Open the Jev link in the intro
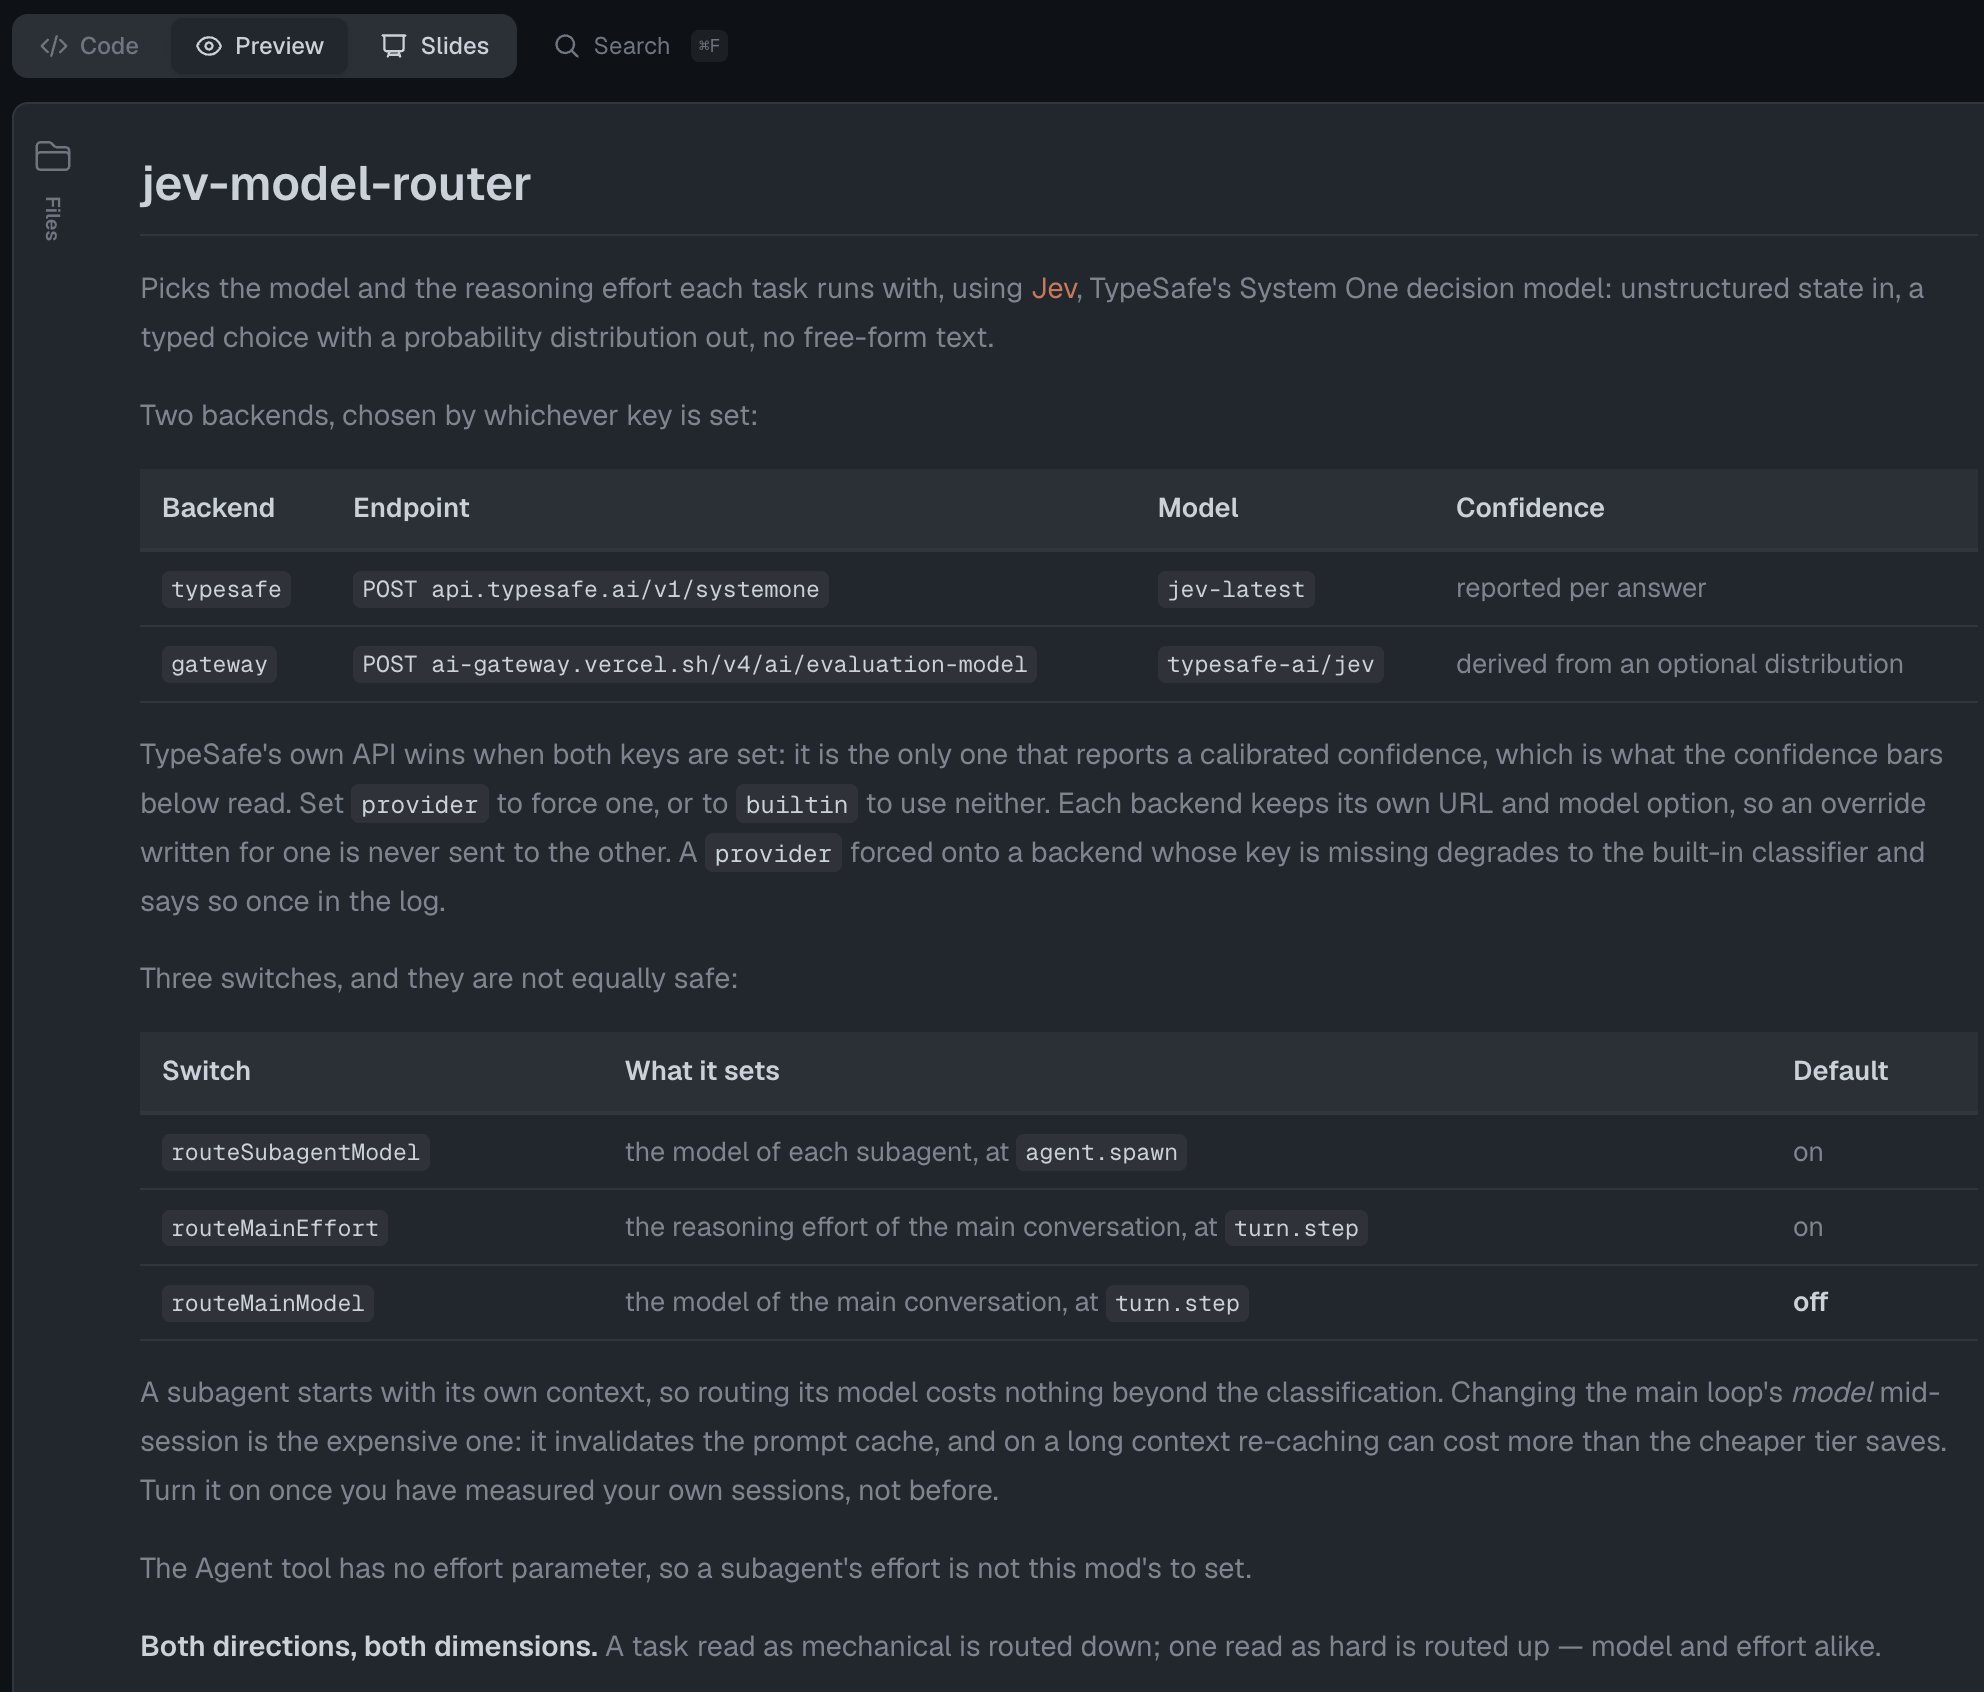1984x1692 pixels. point(1053,288)
